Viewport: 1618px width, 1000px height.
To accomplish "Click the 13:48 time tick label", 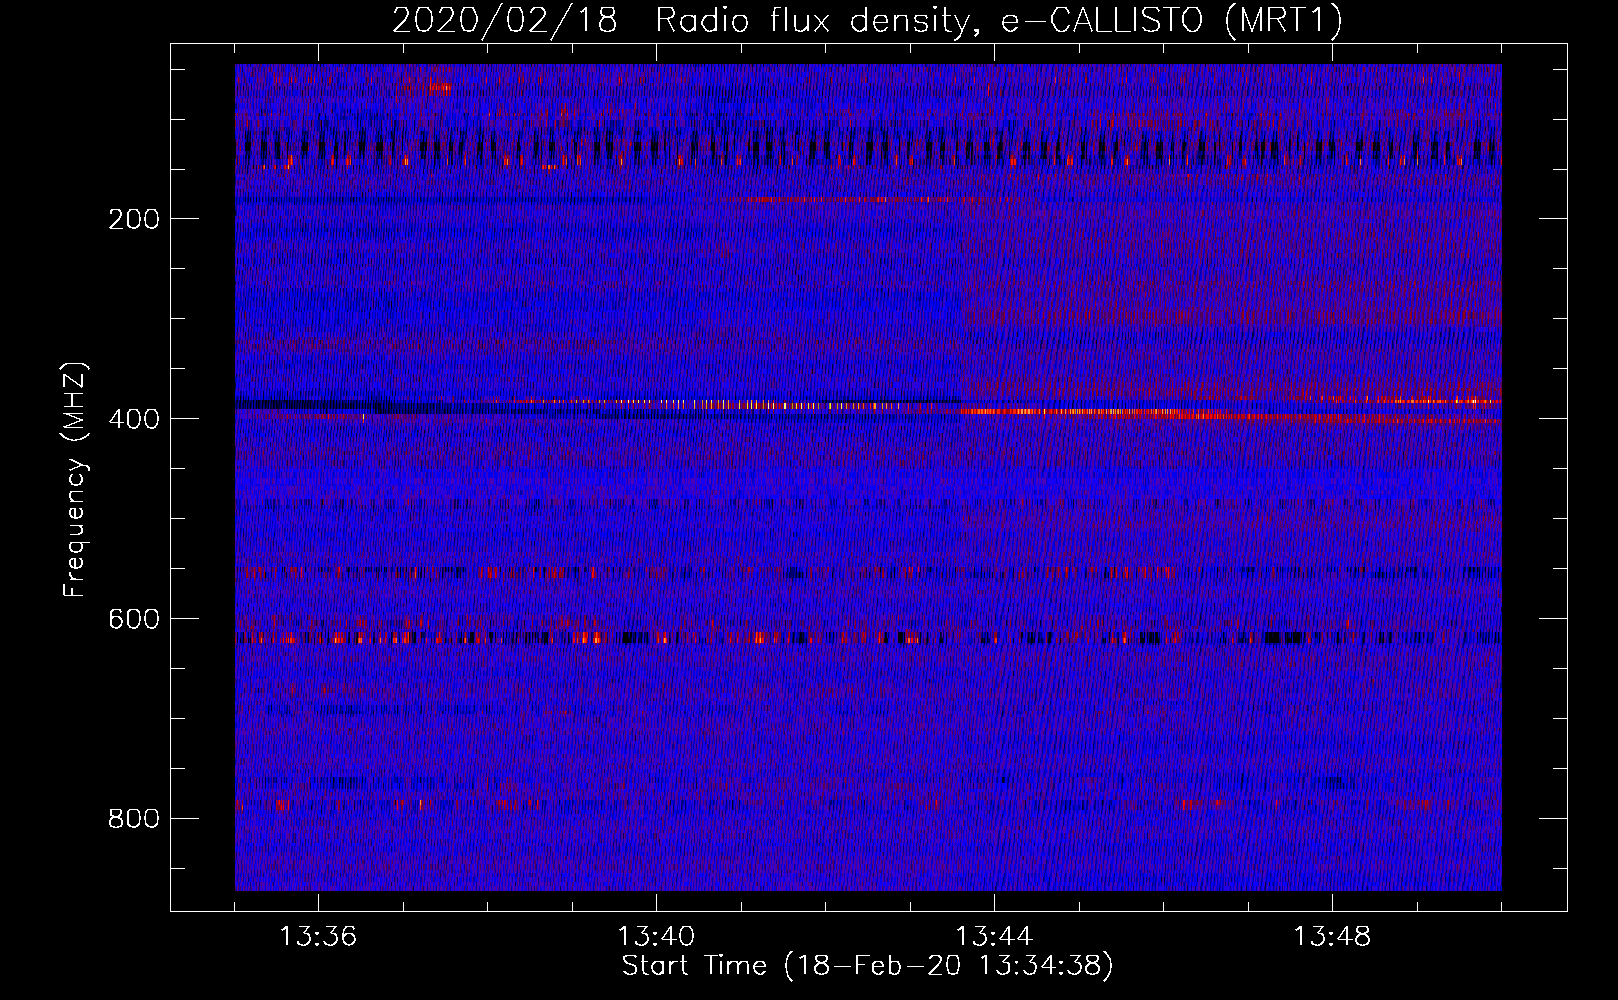I will [1332, 937].
